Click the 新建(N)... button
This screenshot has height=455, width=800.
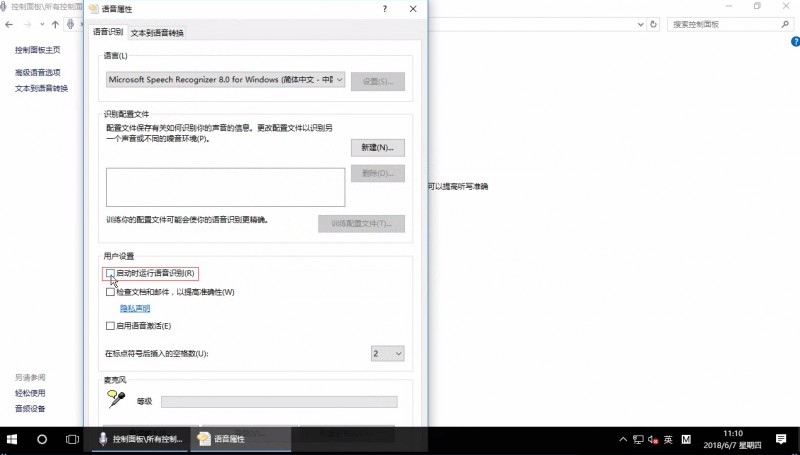[x=378, y=148]
